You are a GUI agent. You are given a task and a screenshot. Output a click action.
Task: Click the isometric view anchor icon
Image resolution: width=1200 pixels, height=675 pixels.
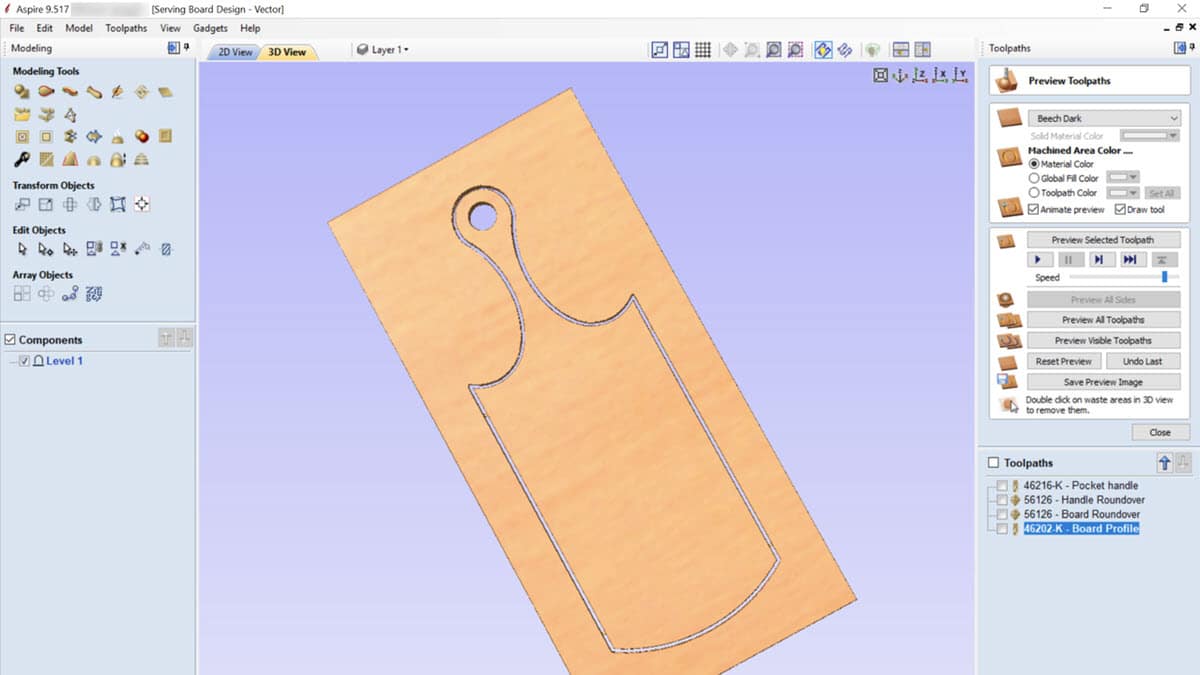pos(899,75)
